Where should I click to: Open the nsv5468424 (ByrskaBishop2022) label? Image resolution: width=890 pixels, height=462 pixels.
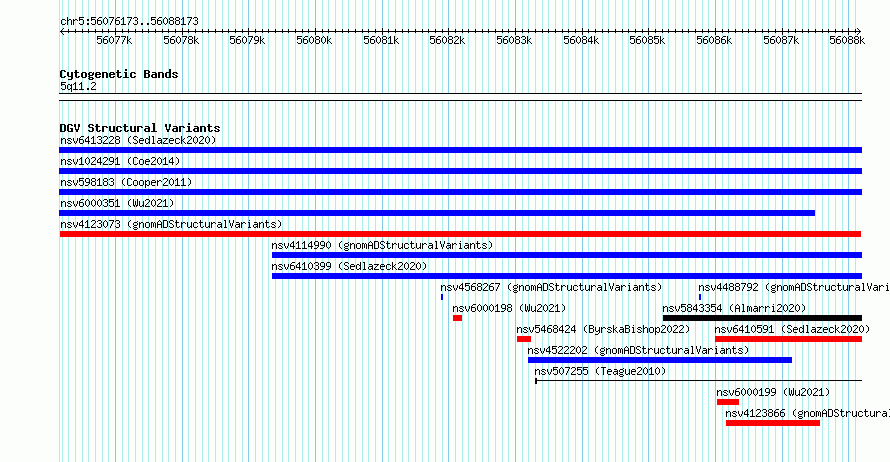tap(603, 329)
